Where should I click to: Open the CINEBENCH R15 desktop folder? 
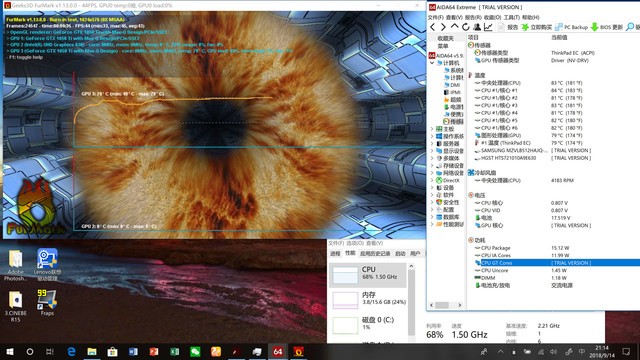[16, 306]
